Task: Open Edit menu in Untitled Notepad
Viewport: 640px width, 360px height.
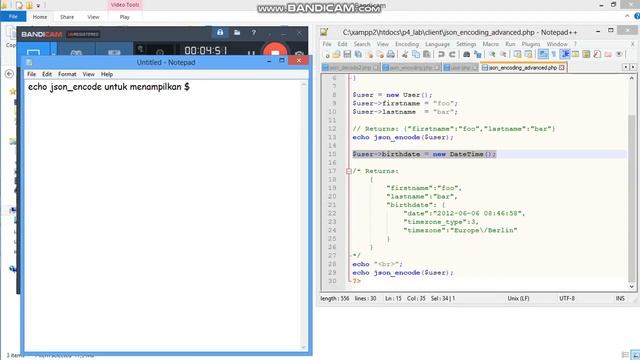Action: pos(47,74)
